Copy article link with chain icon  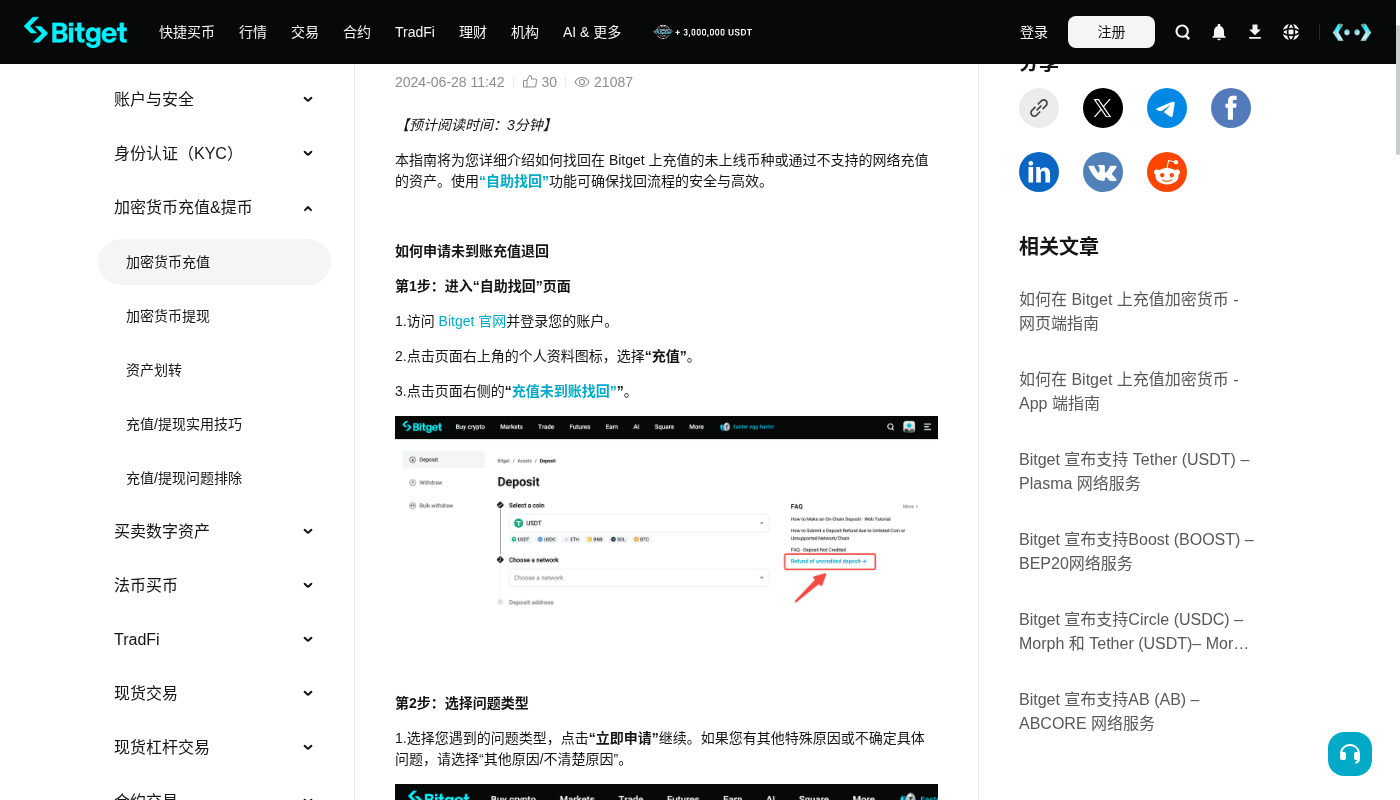(1039, 108)
